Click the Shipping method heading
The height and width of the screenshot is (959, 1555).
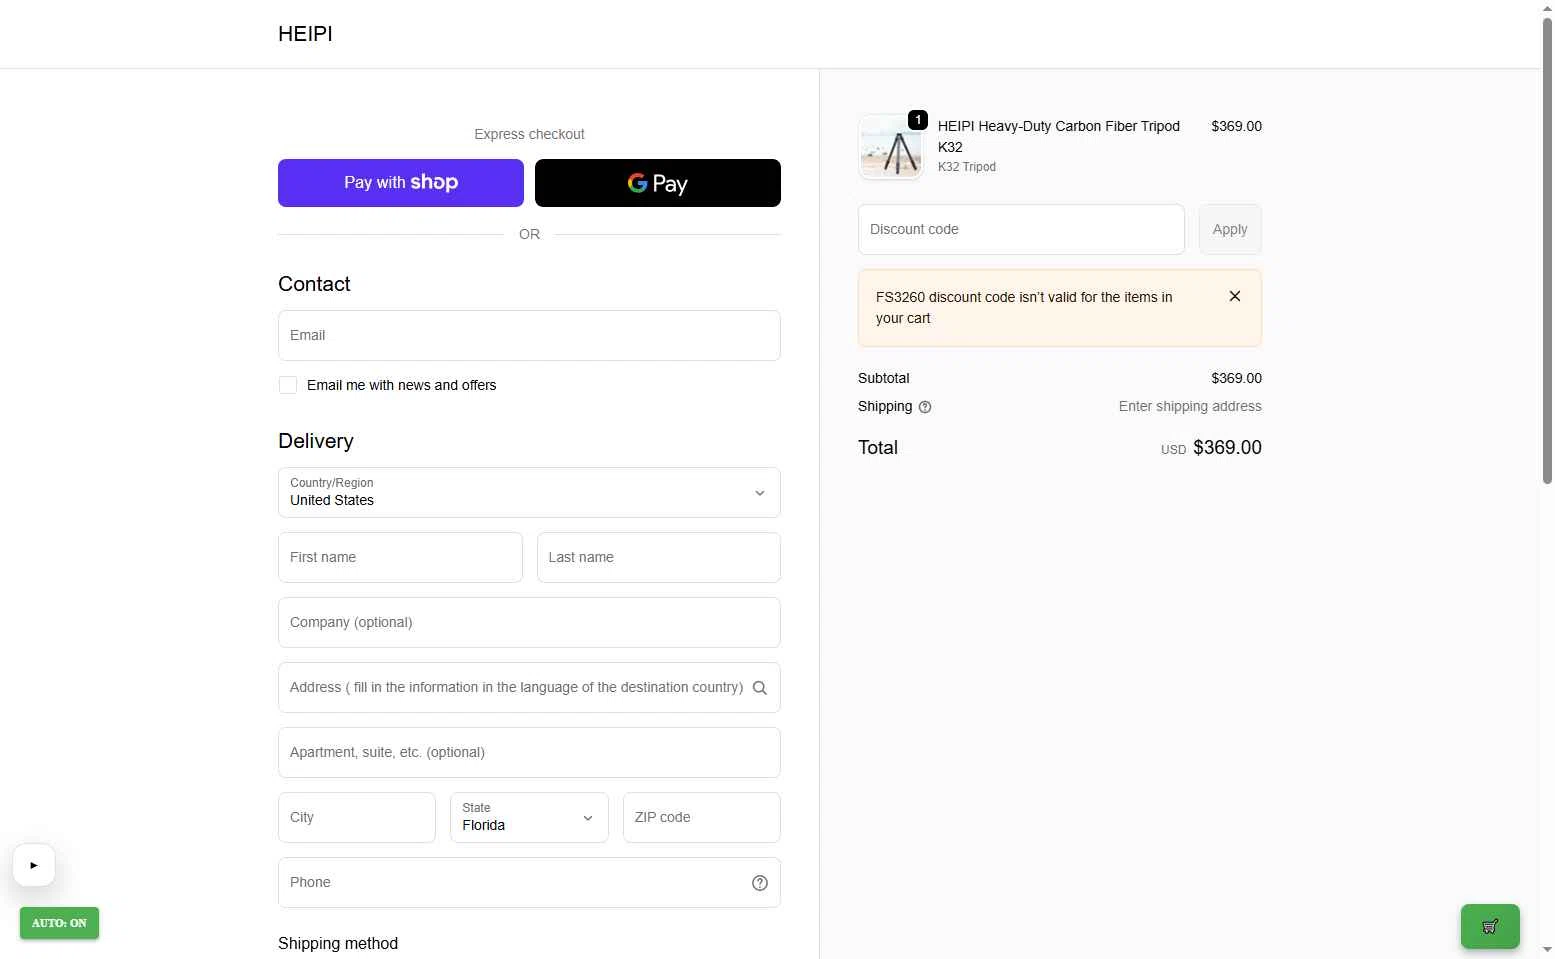tap(338, 943)
